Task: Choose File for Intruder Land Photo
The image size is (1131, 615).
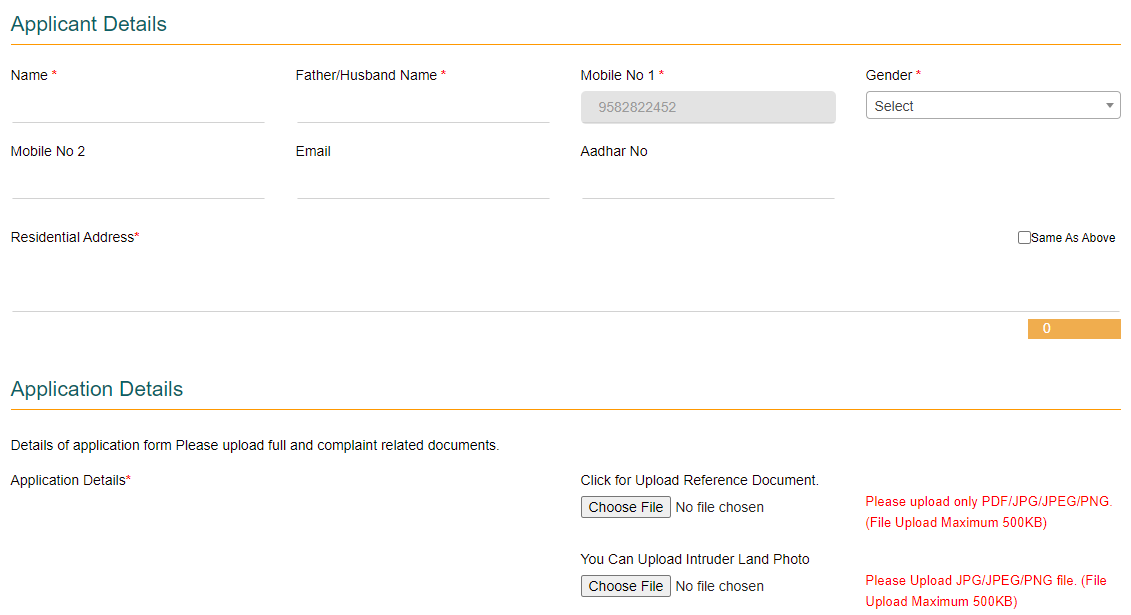Action: pos(625,586)
